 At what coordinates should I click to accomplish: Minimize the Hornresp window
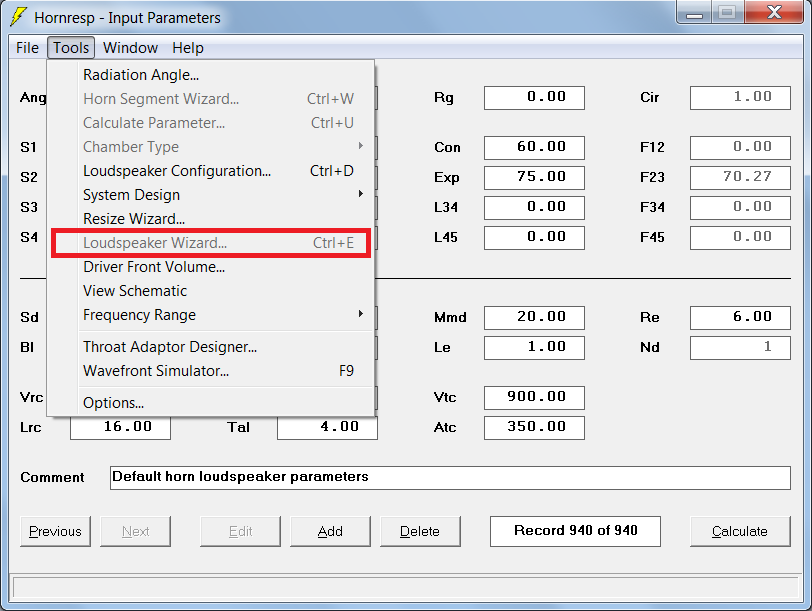[x=694, y=12]
